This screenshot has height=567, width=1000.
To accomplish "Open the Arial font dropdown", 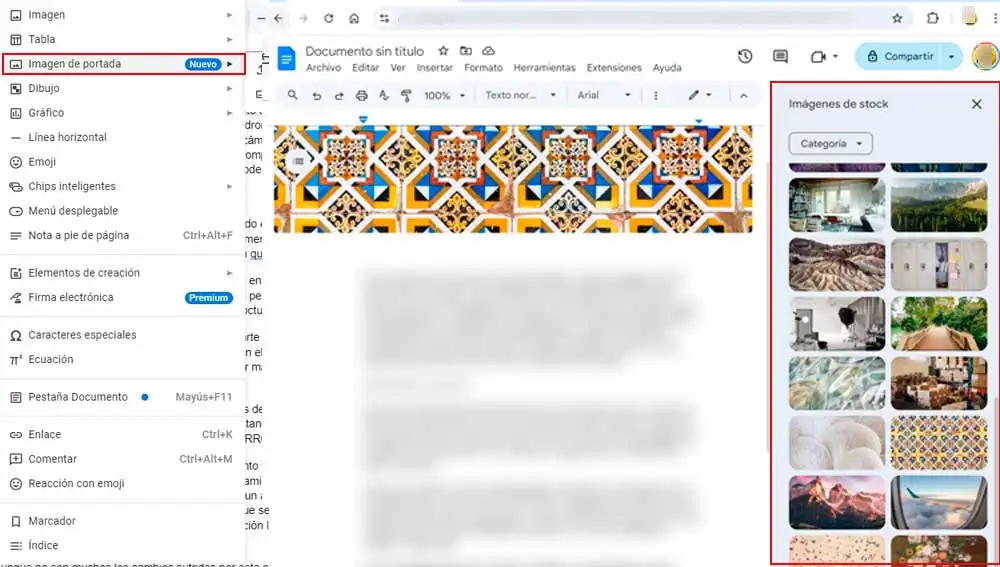I will pos(603,95).
